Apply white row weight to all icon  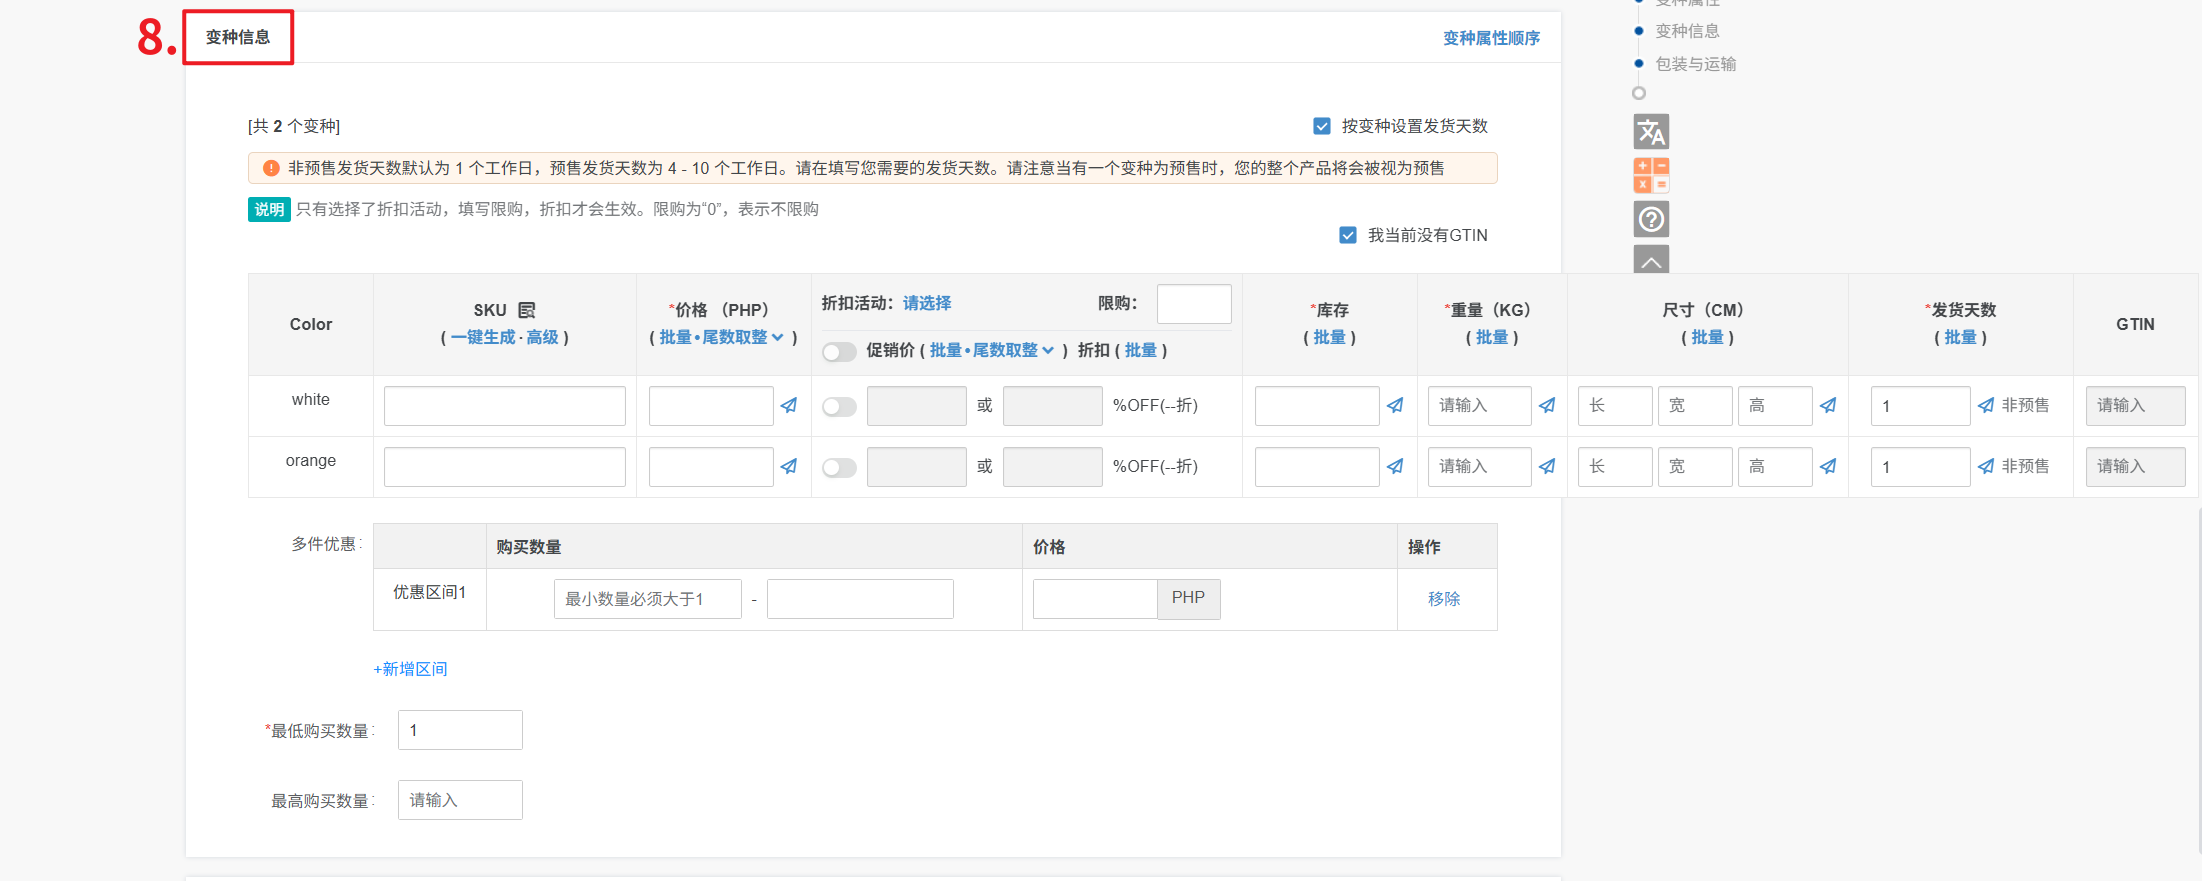point(1547,406)
